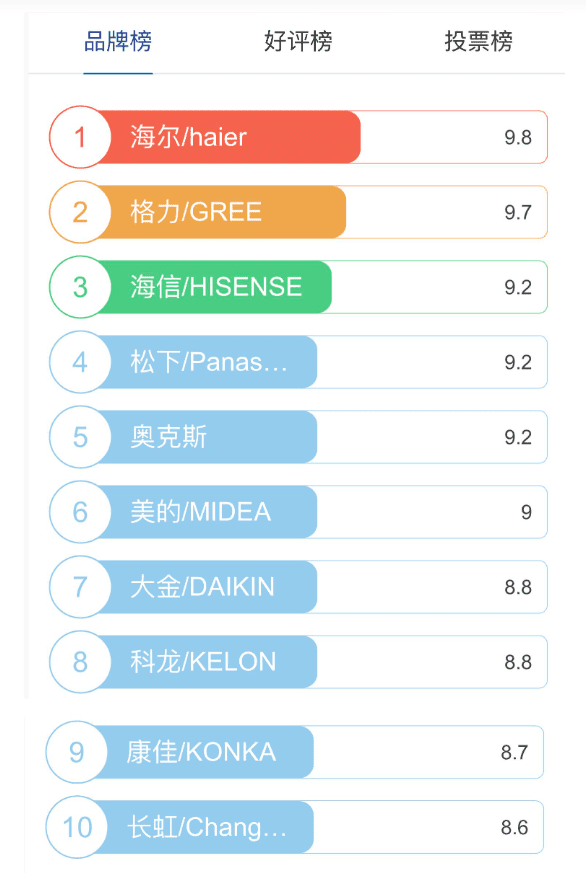Screen dimensions: 586x873
Task: Open the 松下/Panas… brand entry
Action: pos(298,362)
